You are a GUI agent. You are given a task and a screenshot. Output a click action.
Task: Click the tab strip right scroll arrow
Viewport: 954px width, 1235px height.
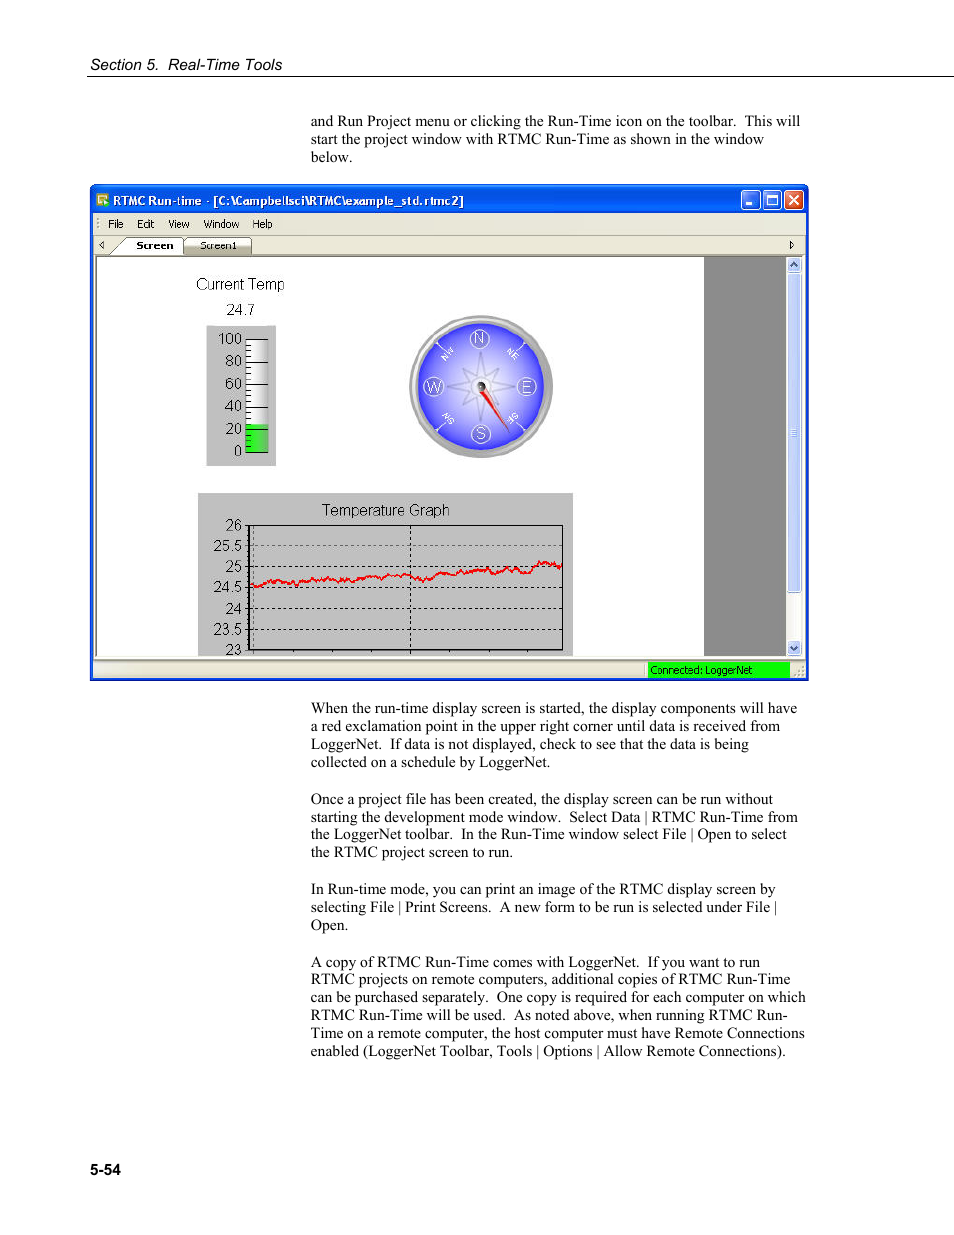pyautogui.click(x=792, y=245)
